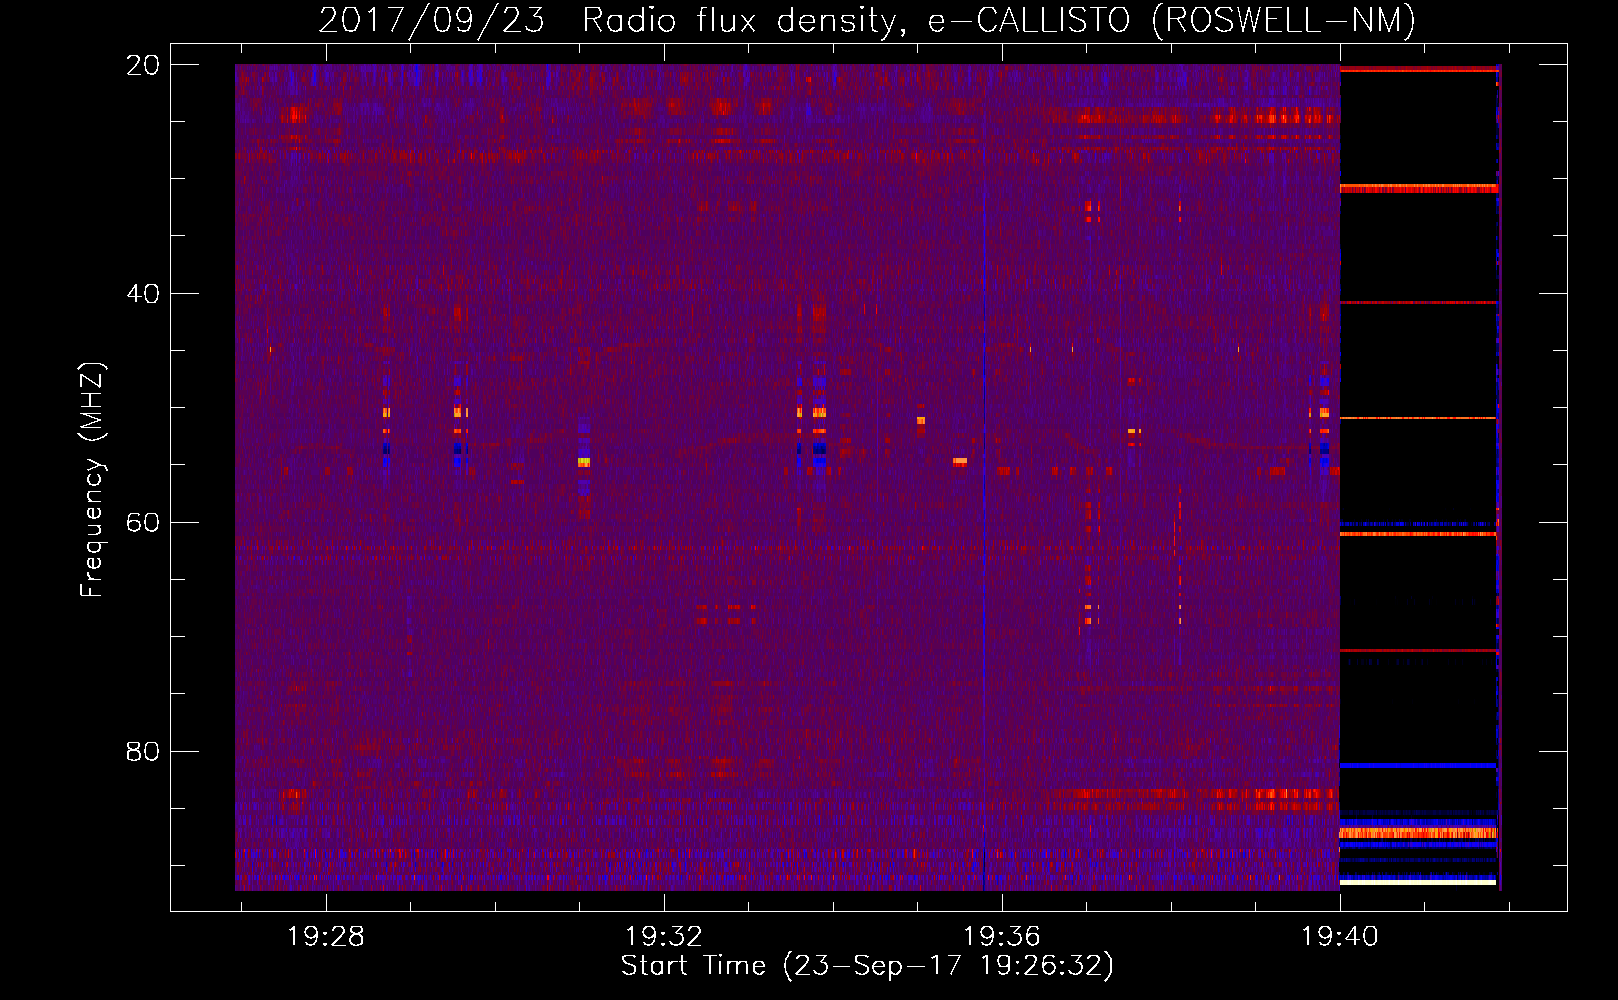Click the '19:32' time tick label
The height and width of the screenshot is (1000, 1618).
664,937
